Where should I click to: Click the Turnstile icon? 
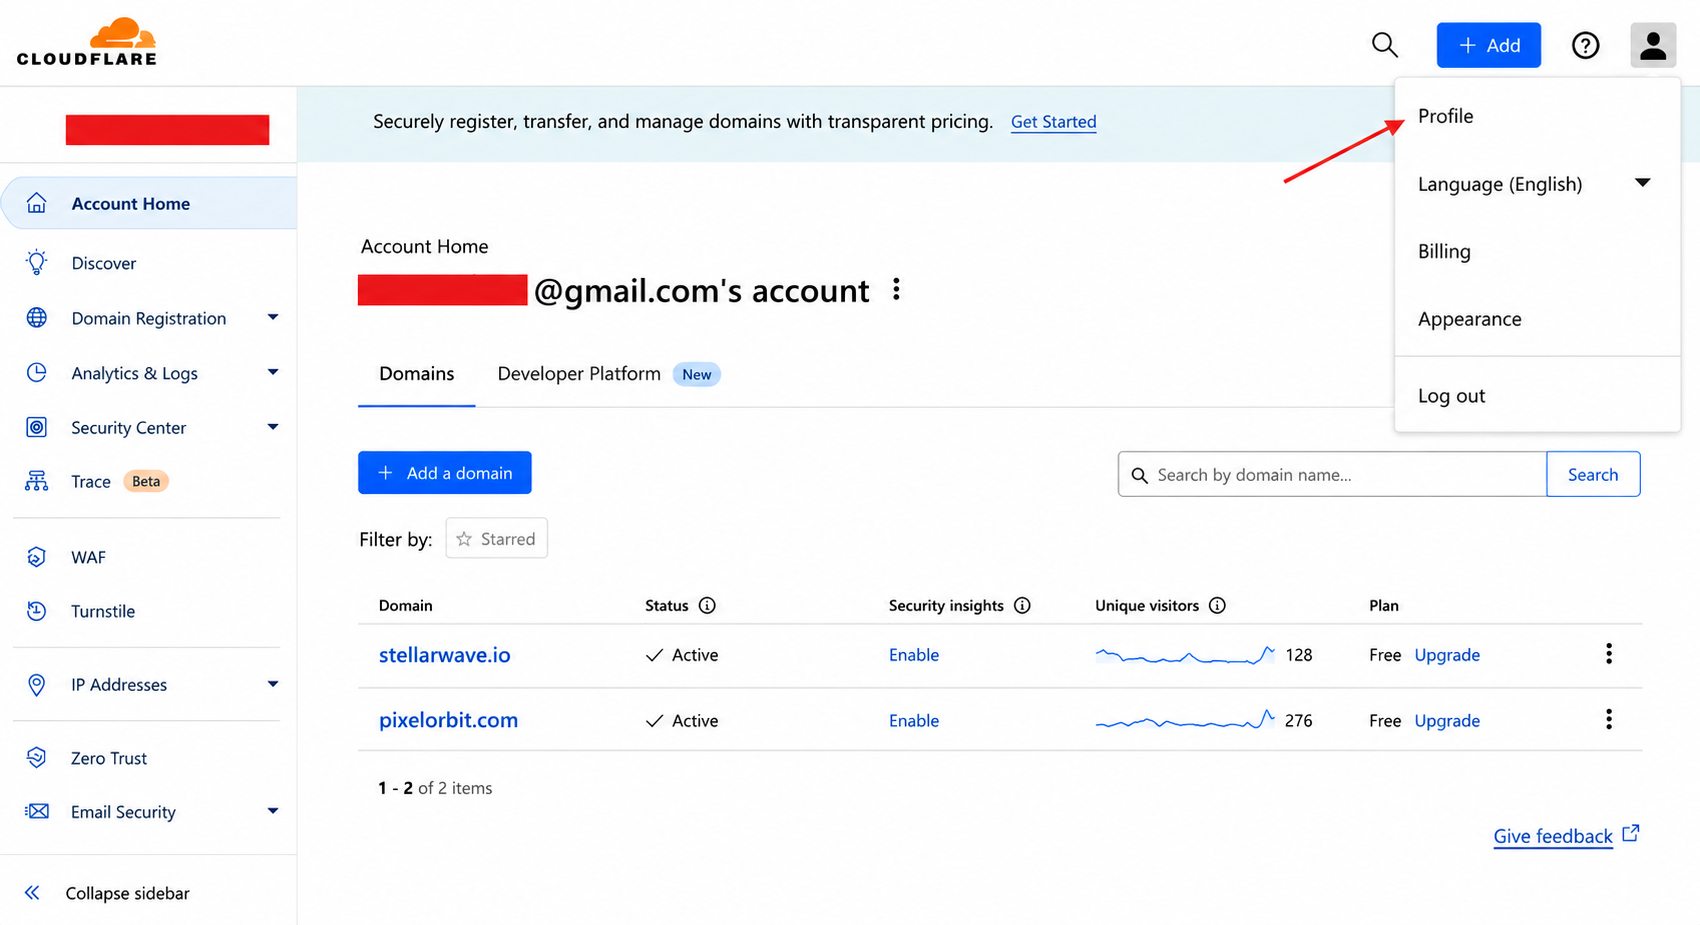(x=37, y=611)
